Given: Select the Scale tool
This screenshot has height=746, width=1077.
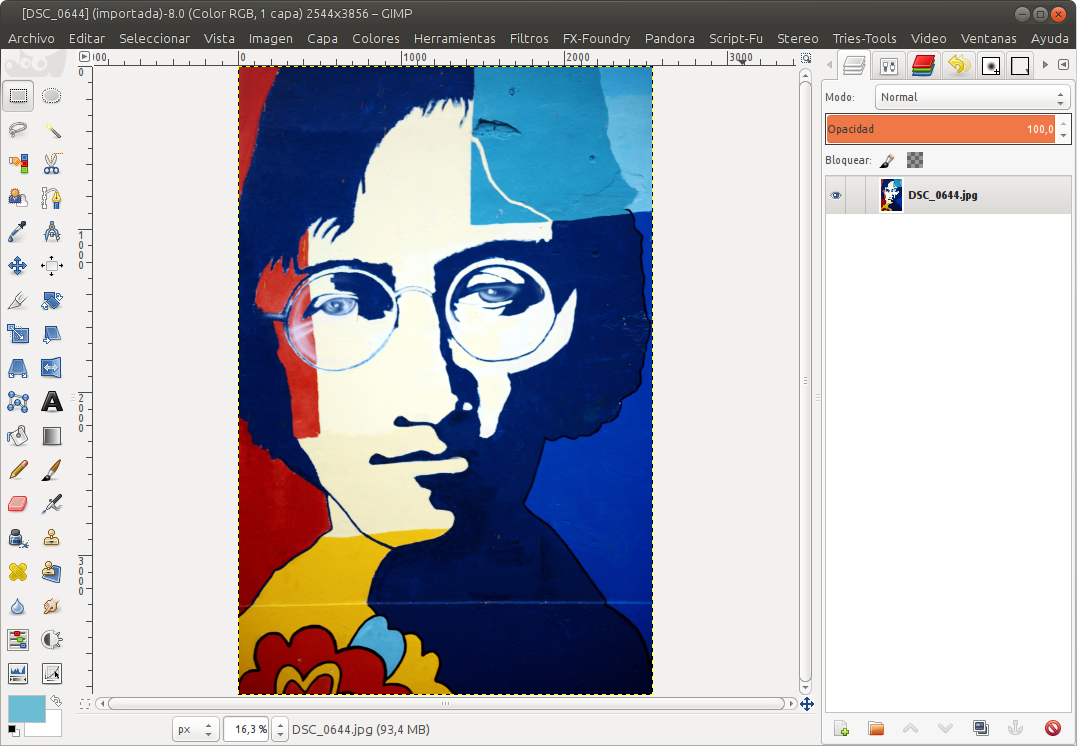Looking at the screenshot, I should pyautogui.click(x=18, y=334).
